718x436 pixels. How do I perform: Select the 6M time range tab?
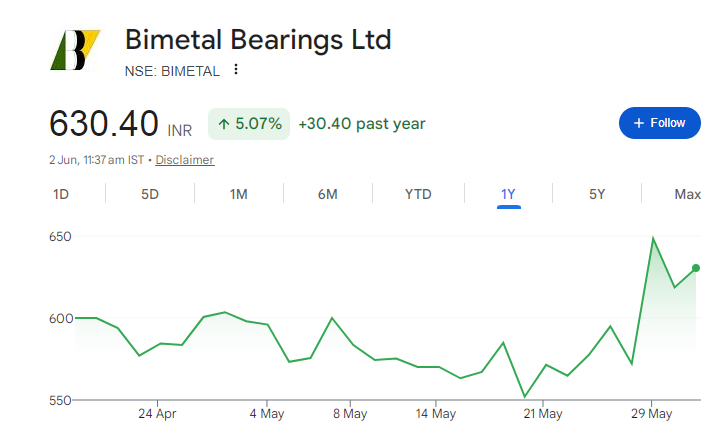coord(328,194)
